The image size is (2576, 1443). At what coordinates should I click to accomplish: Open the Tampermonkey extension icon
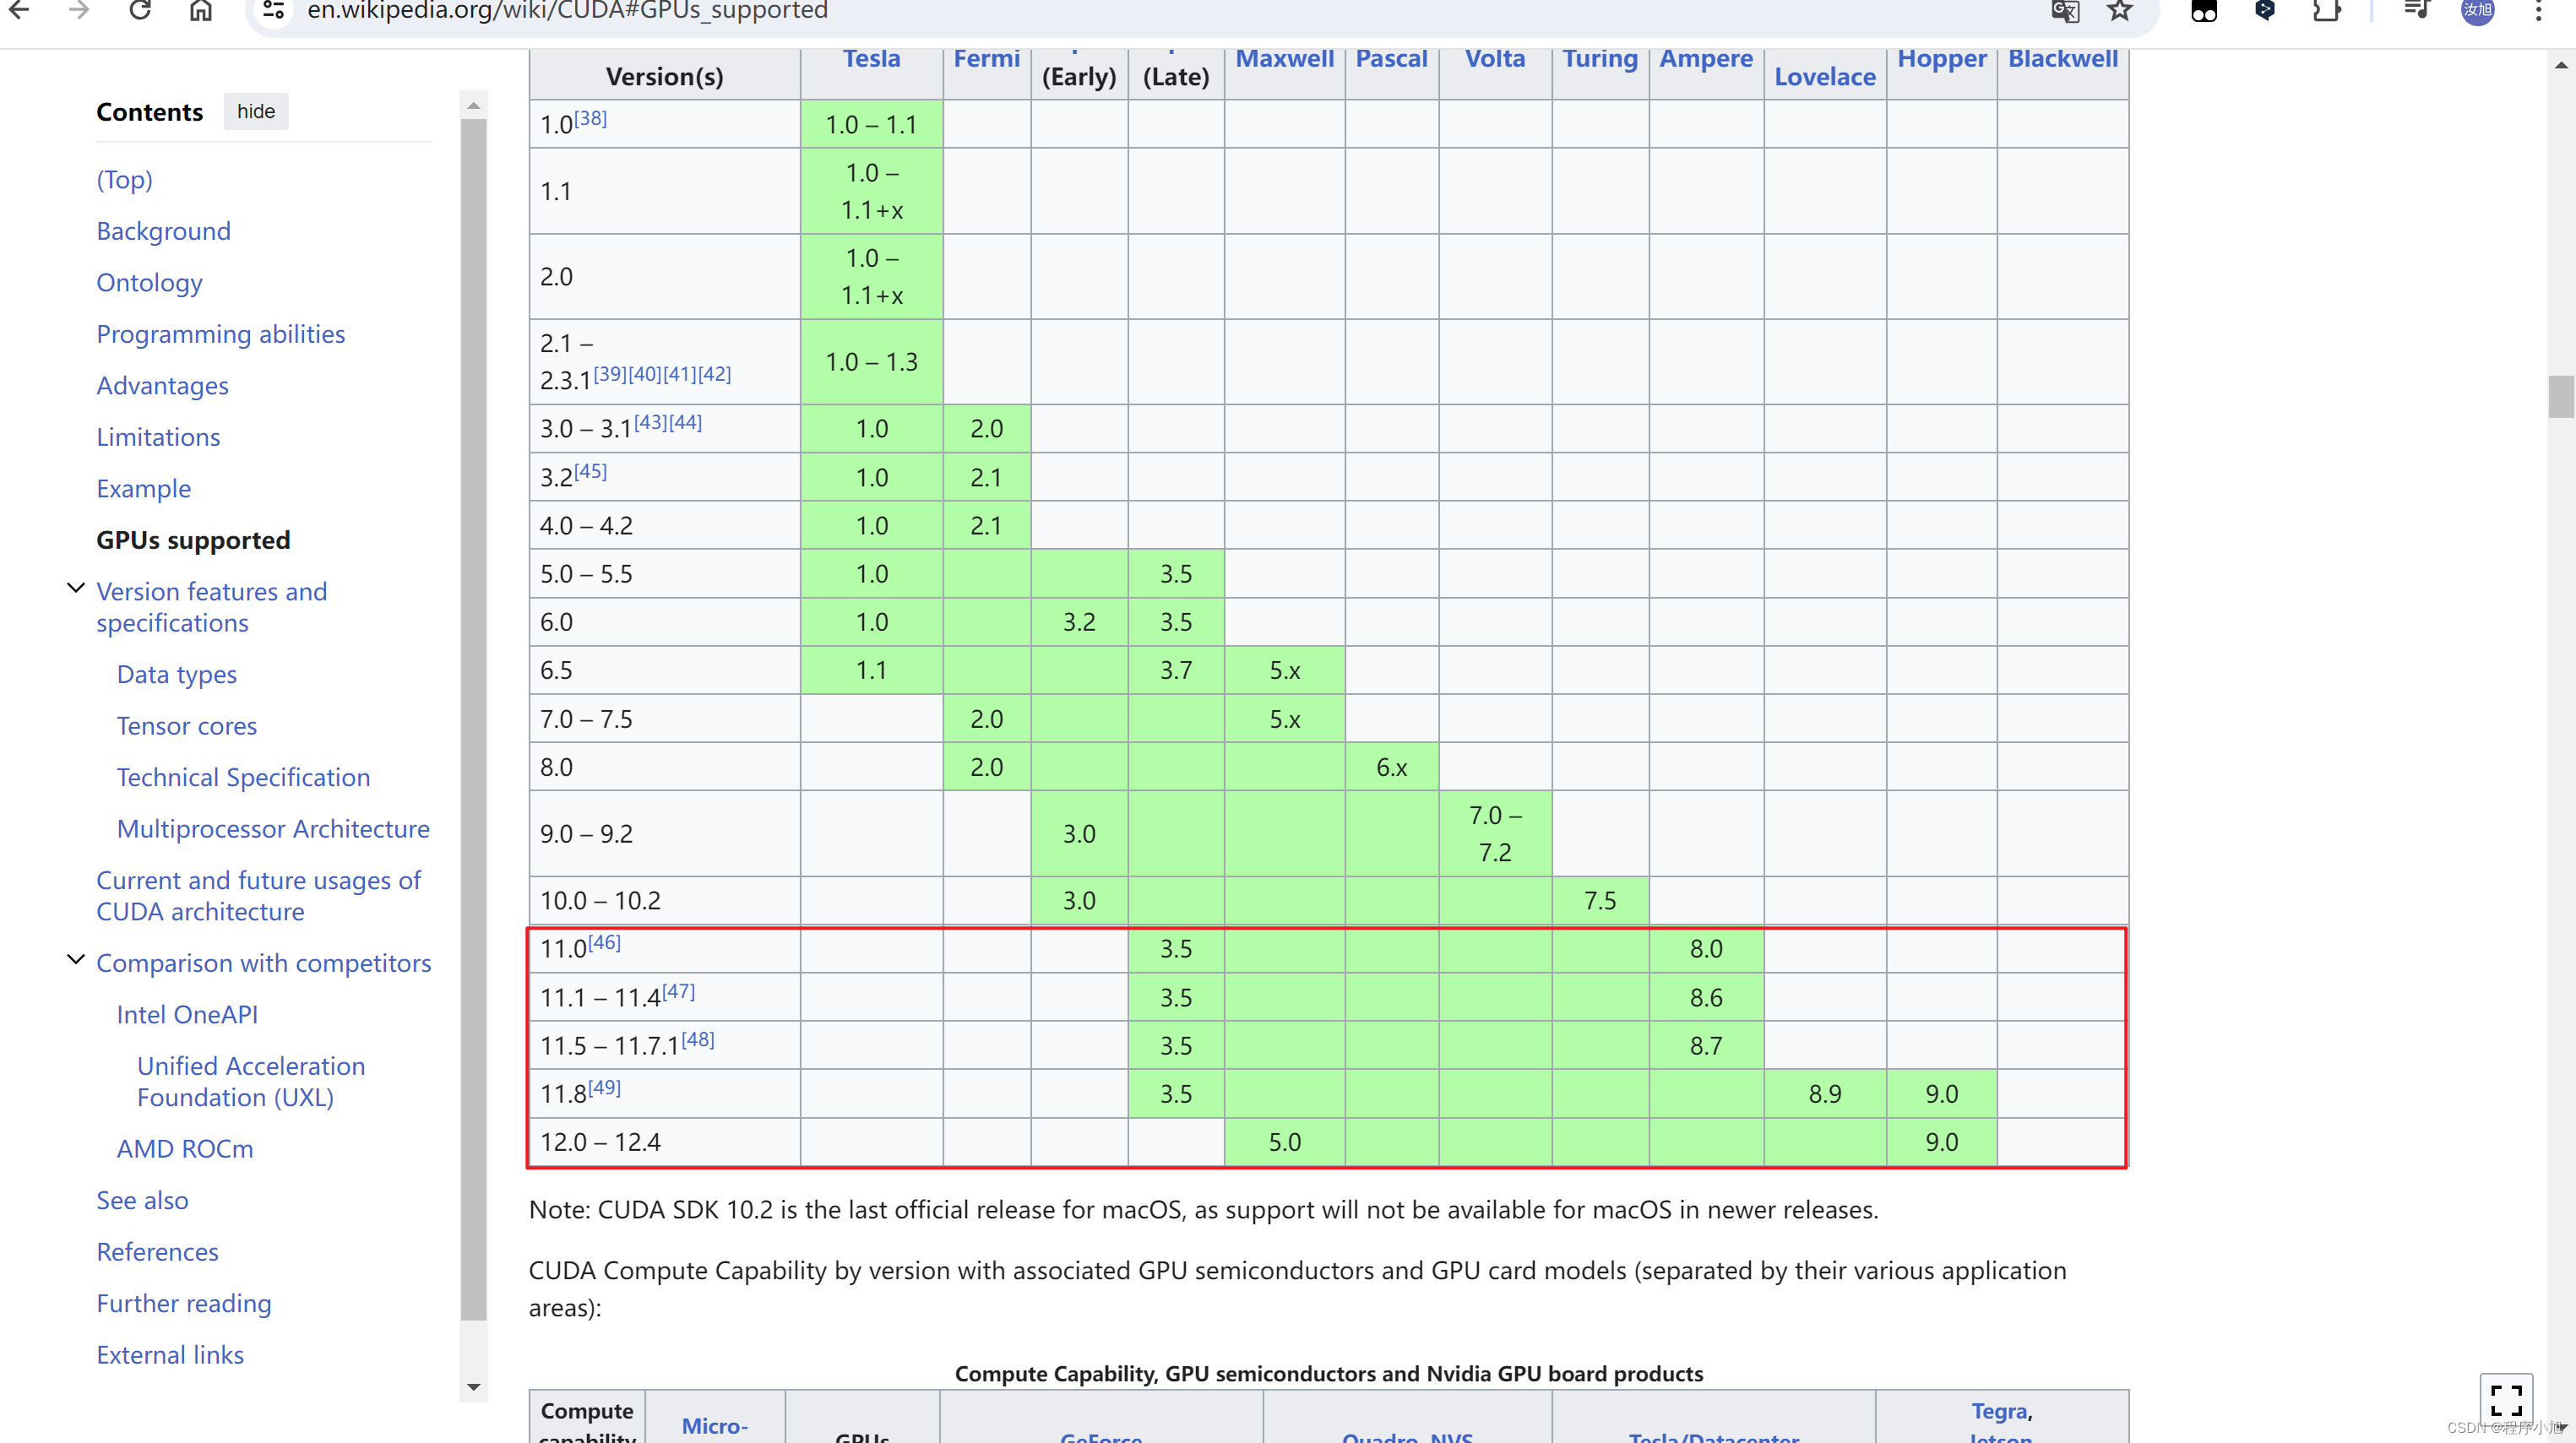coord(2204,11)
